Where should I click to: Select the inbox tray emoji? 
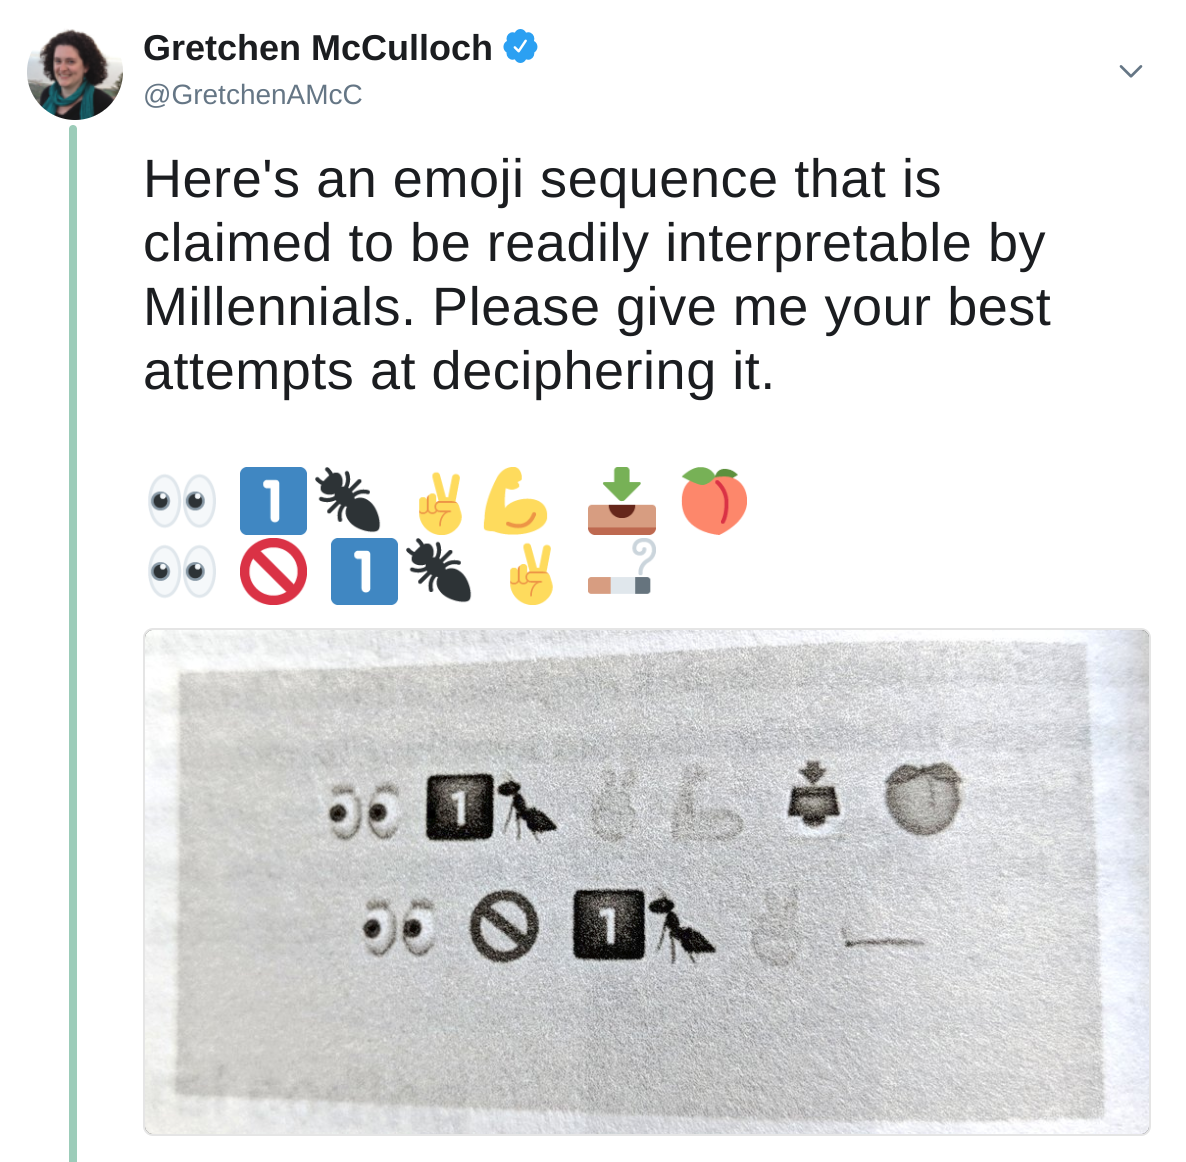(622, 501)
